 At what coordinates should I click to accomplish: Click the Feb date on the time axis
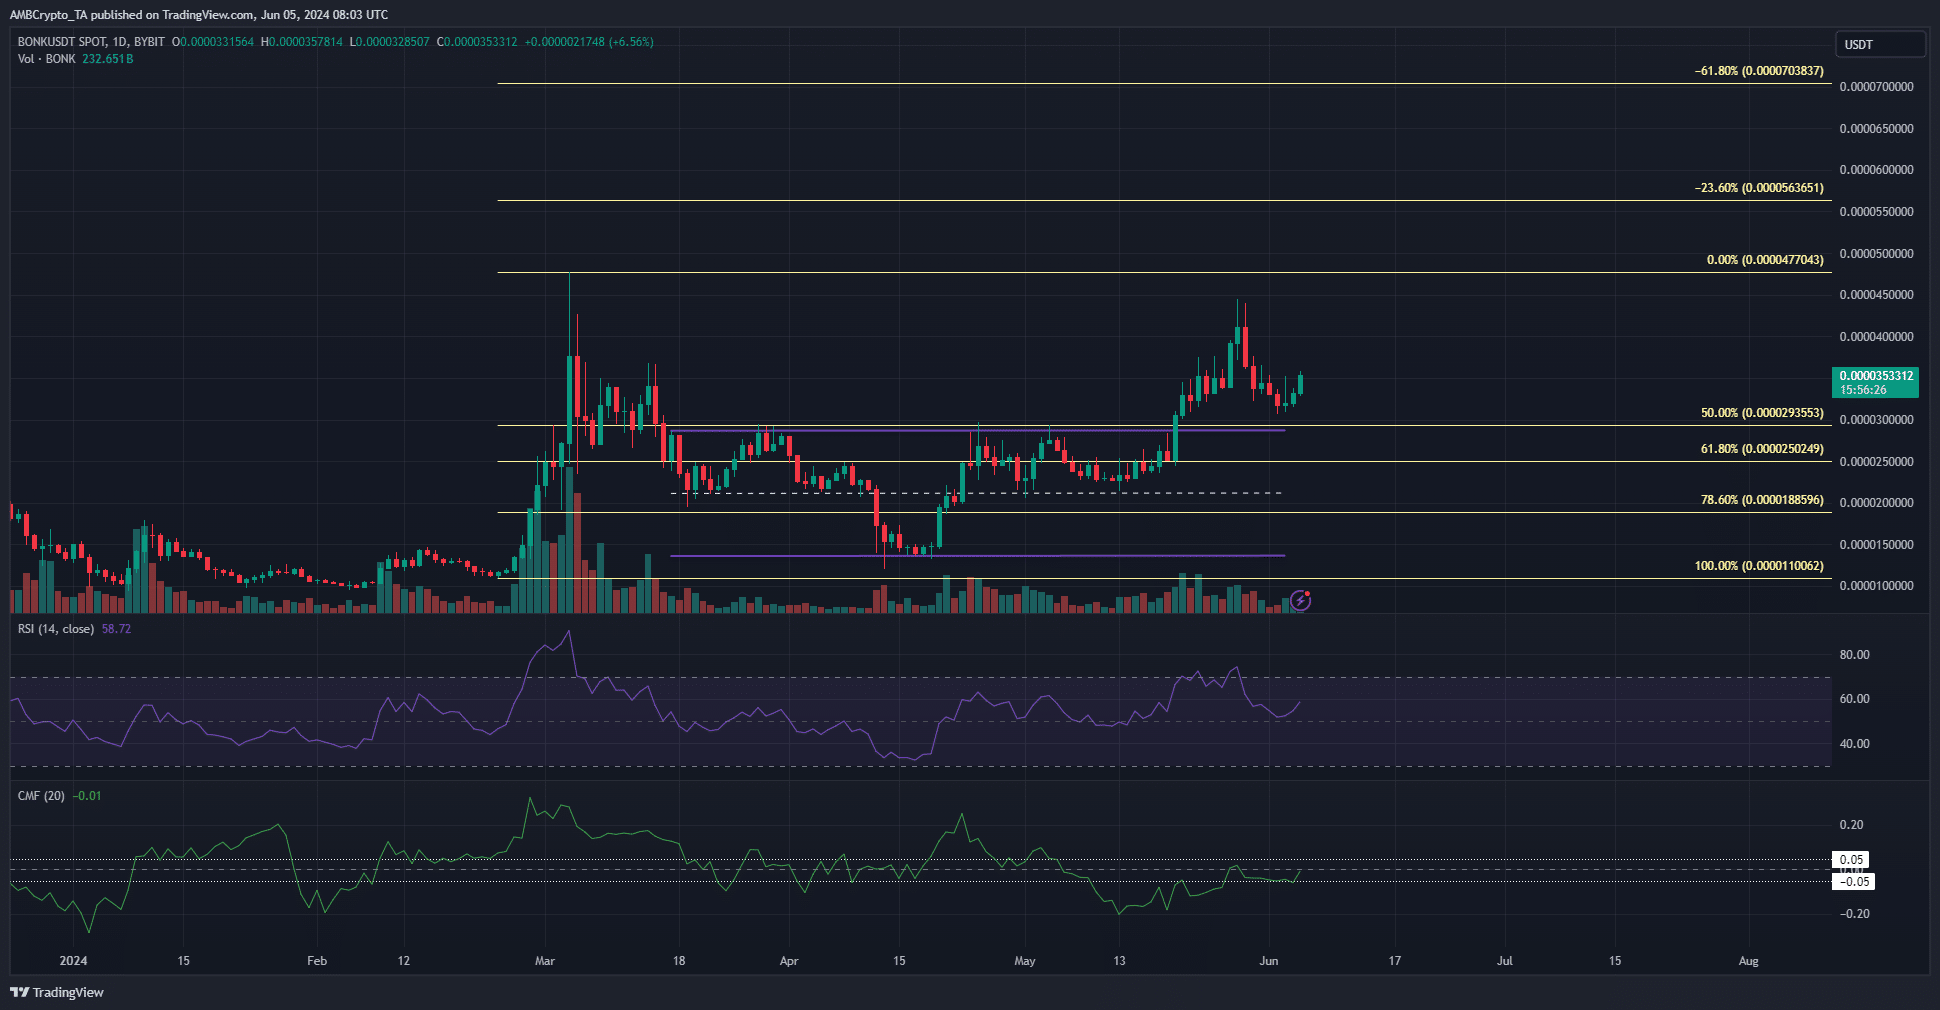coord(317,961)
